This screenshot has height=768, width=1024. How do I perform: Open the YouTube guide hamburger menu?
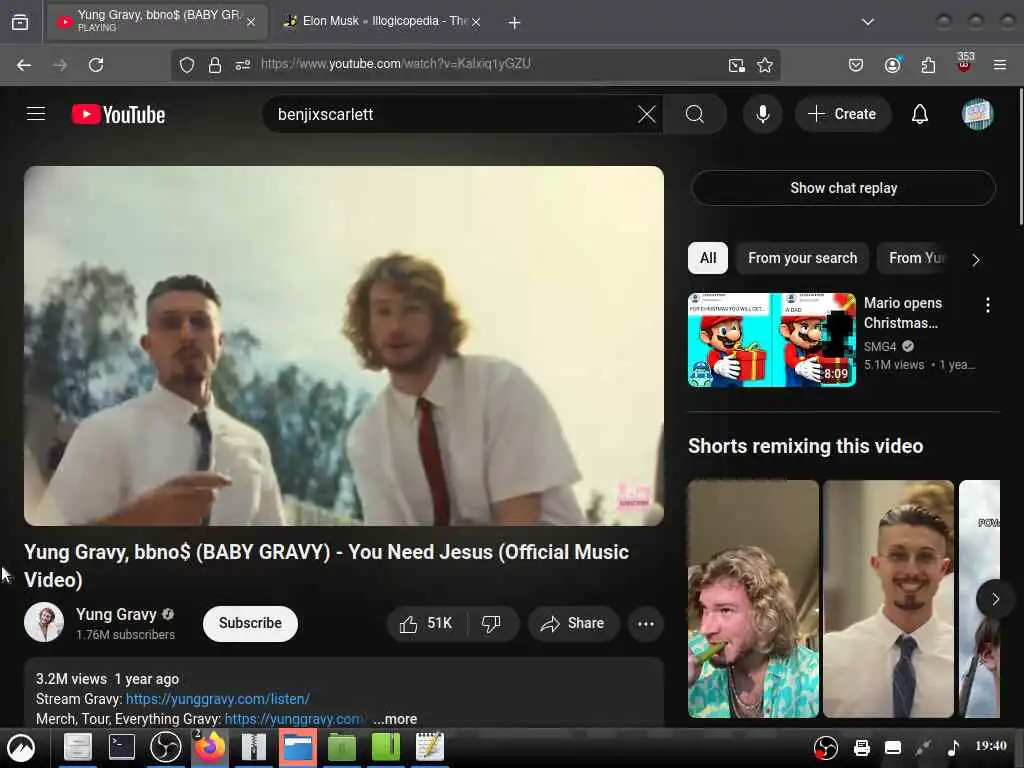36,114
